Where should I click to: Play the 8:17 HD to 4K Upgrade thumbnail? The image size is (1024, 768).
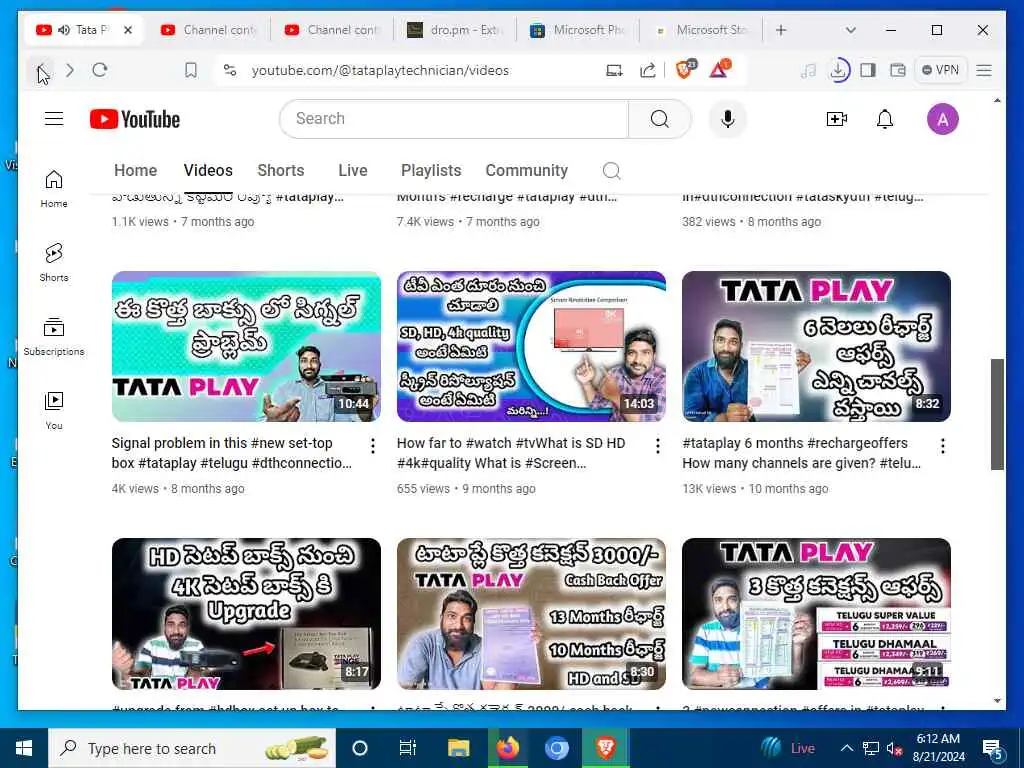tap(246, 613)
